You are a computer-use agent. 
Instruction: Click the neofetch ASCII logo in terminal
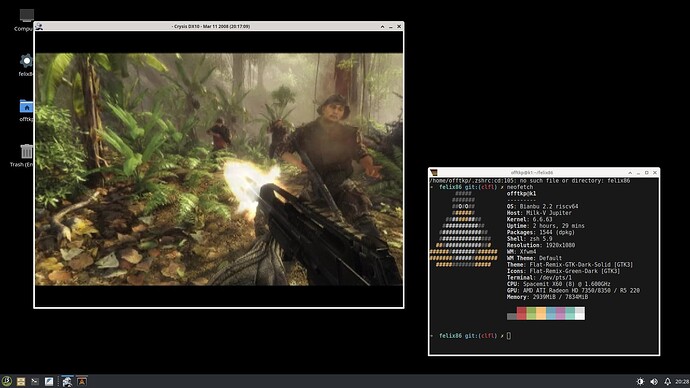point(463,229)
